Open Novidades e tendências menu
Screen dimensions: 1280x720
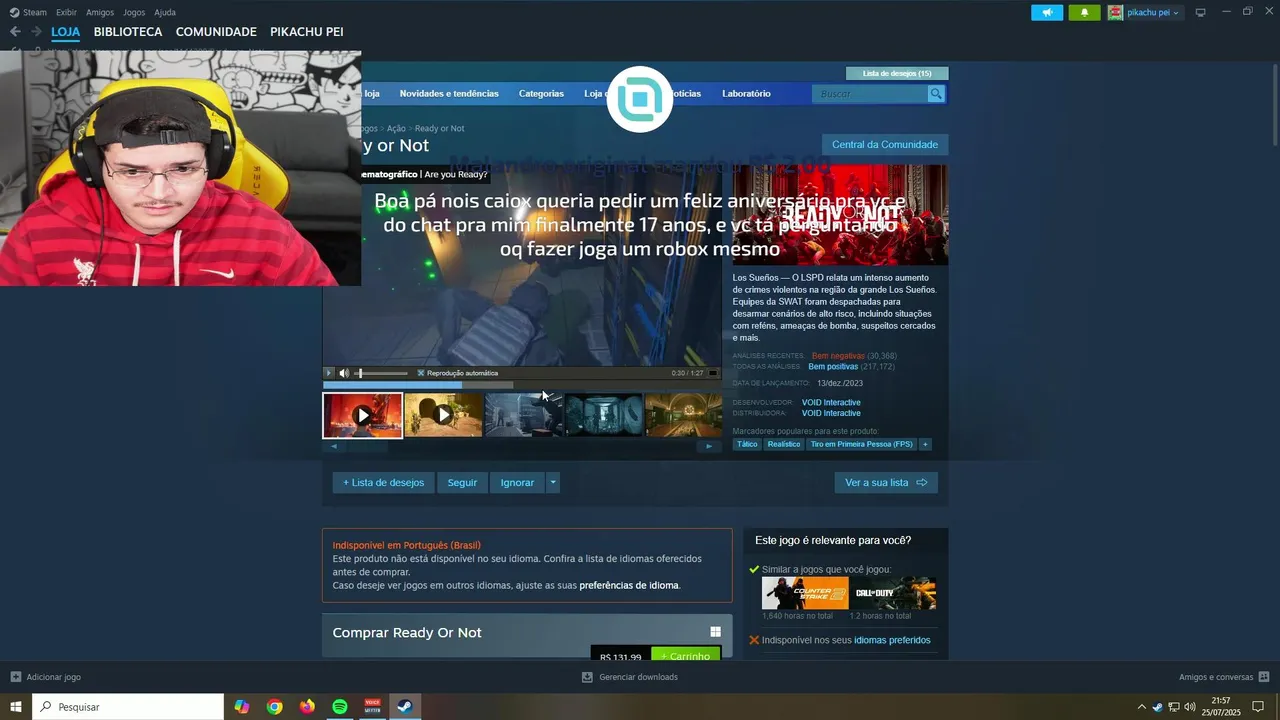449,94
